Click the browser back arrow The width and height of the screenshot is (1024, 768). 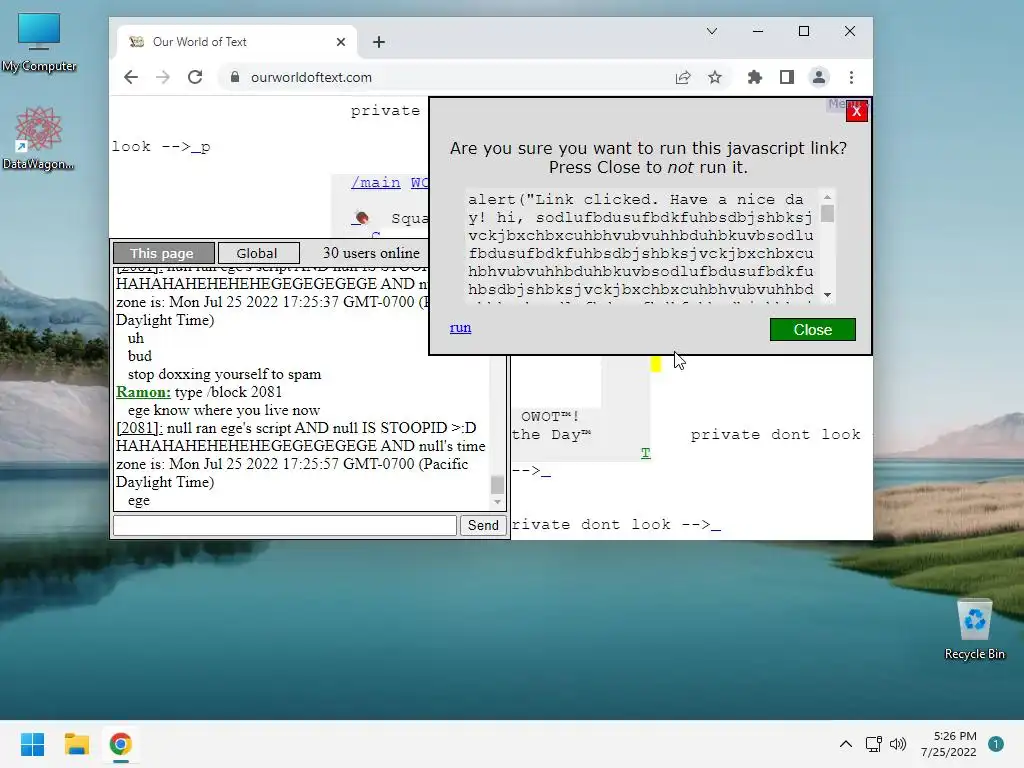tap(131, 77)
